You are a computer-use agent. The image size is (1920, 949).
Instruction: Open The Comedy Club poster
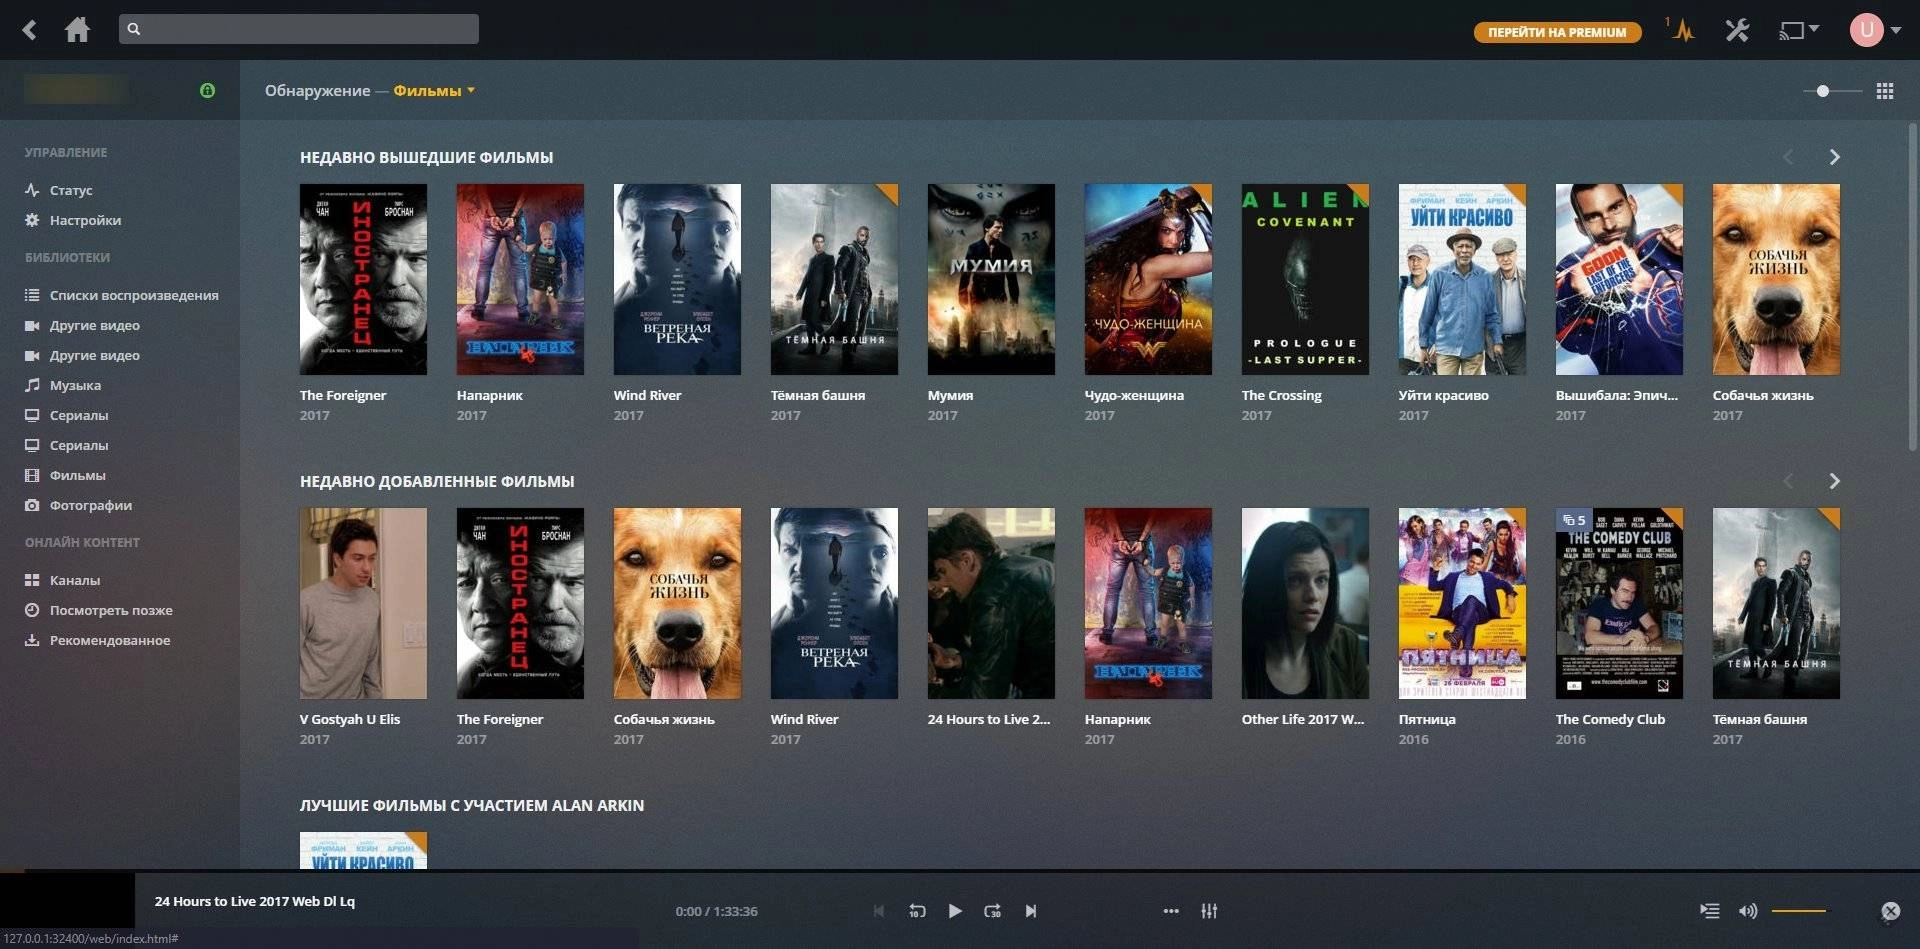[x=1619, y=603]
